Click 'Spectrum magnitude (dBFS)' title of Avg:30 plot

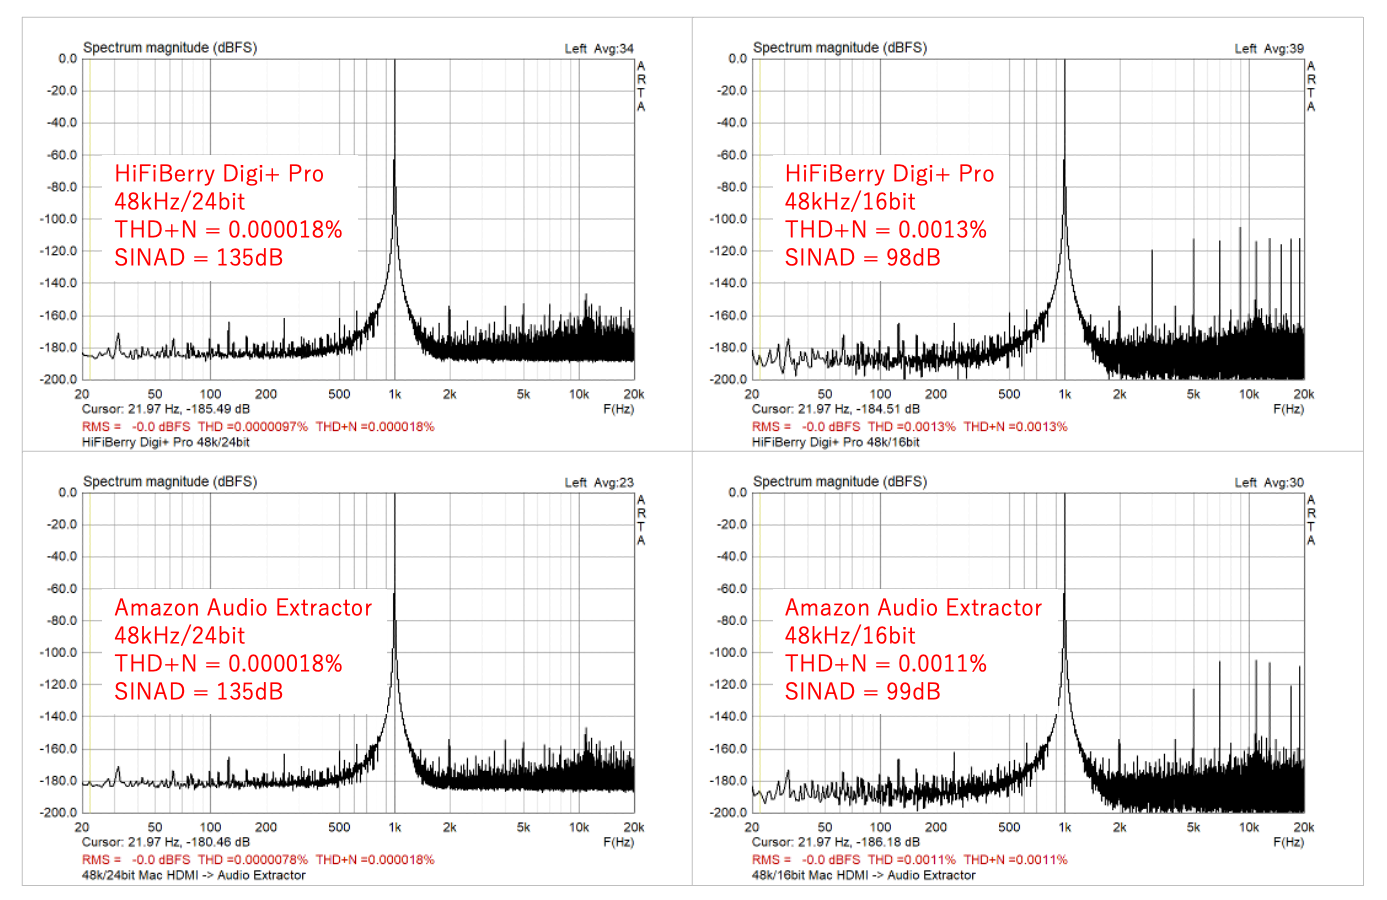[x=840, y=482]
